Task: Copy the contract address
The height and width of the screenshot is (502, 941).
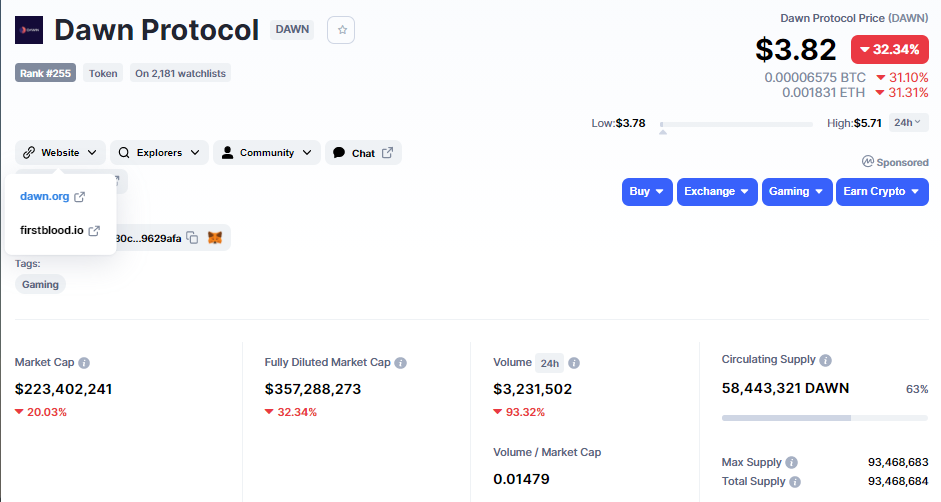Action: point(192,238)
